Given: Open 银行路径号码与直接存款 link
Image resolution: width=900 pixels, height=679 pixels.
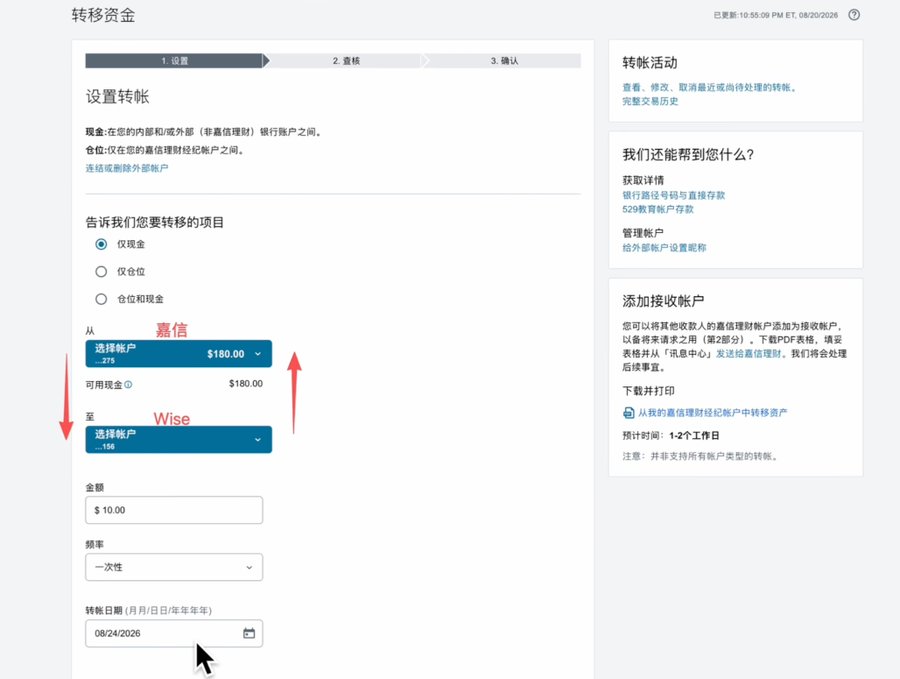Looking at the screenshot, I should pyautogui.click(x=674, y=195).
